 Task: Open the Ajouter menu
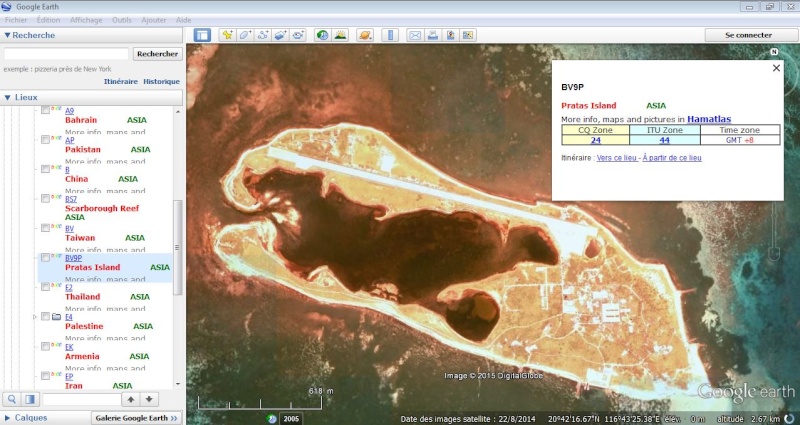pyautogui.click(x=154, y=20)
